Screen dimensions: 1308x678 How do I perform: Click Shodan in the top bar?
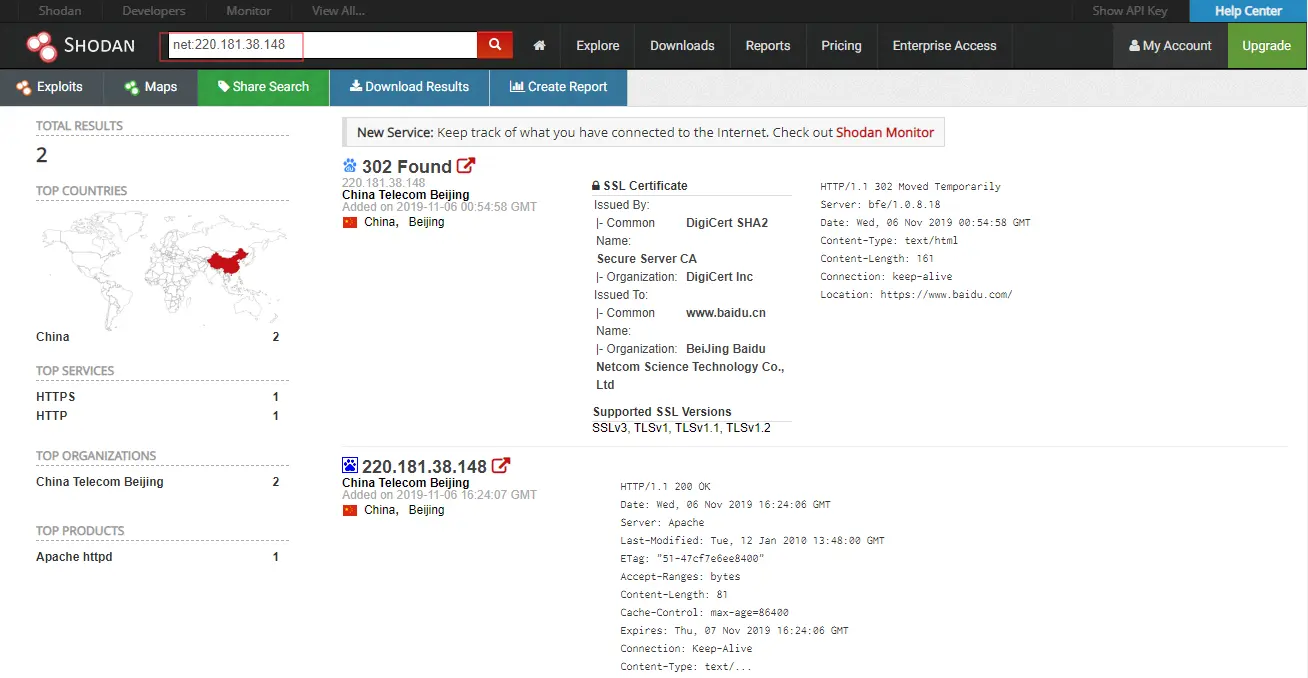(x=60, y=11)
